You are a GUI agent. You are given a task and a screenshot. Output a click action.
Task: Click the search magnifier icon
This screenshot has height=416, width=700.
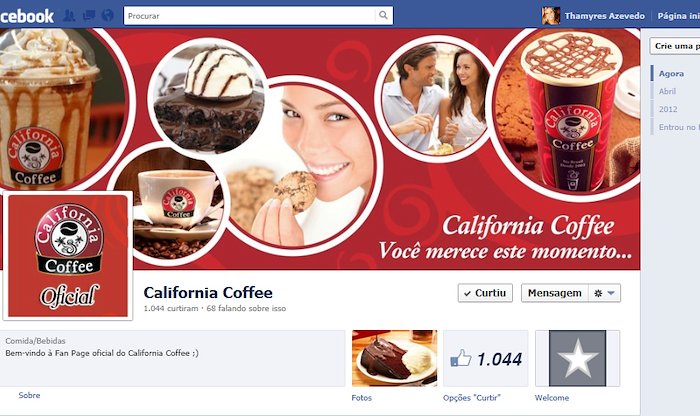pos(383,15)
